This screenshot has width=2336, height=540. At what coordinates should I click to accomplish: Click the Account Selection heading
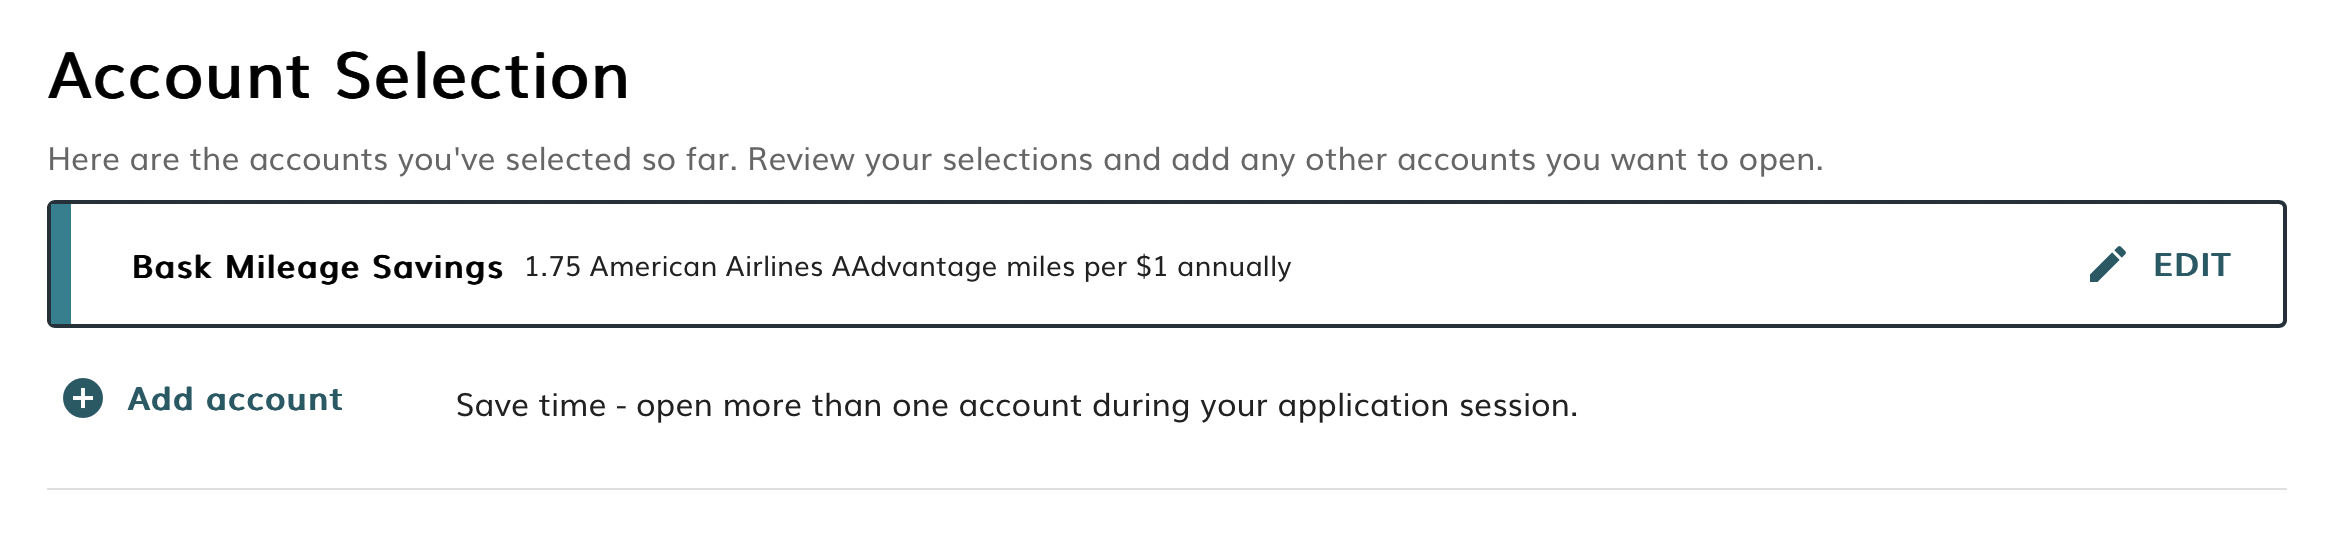[339, 76]
